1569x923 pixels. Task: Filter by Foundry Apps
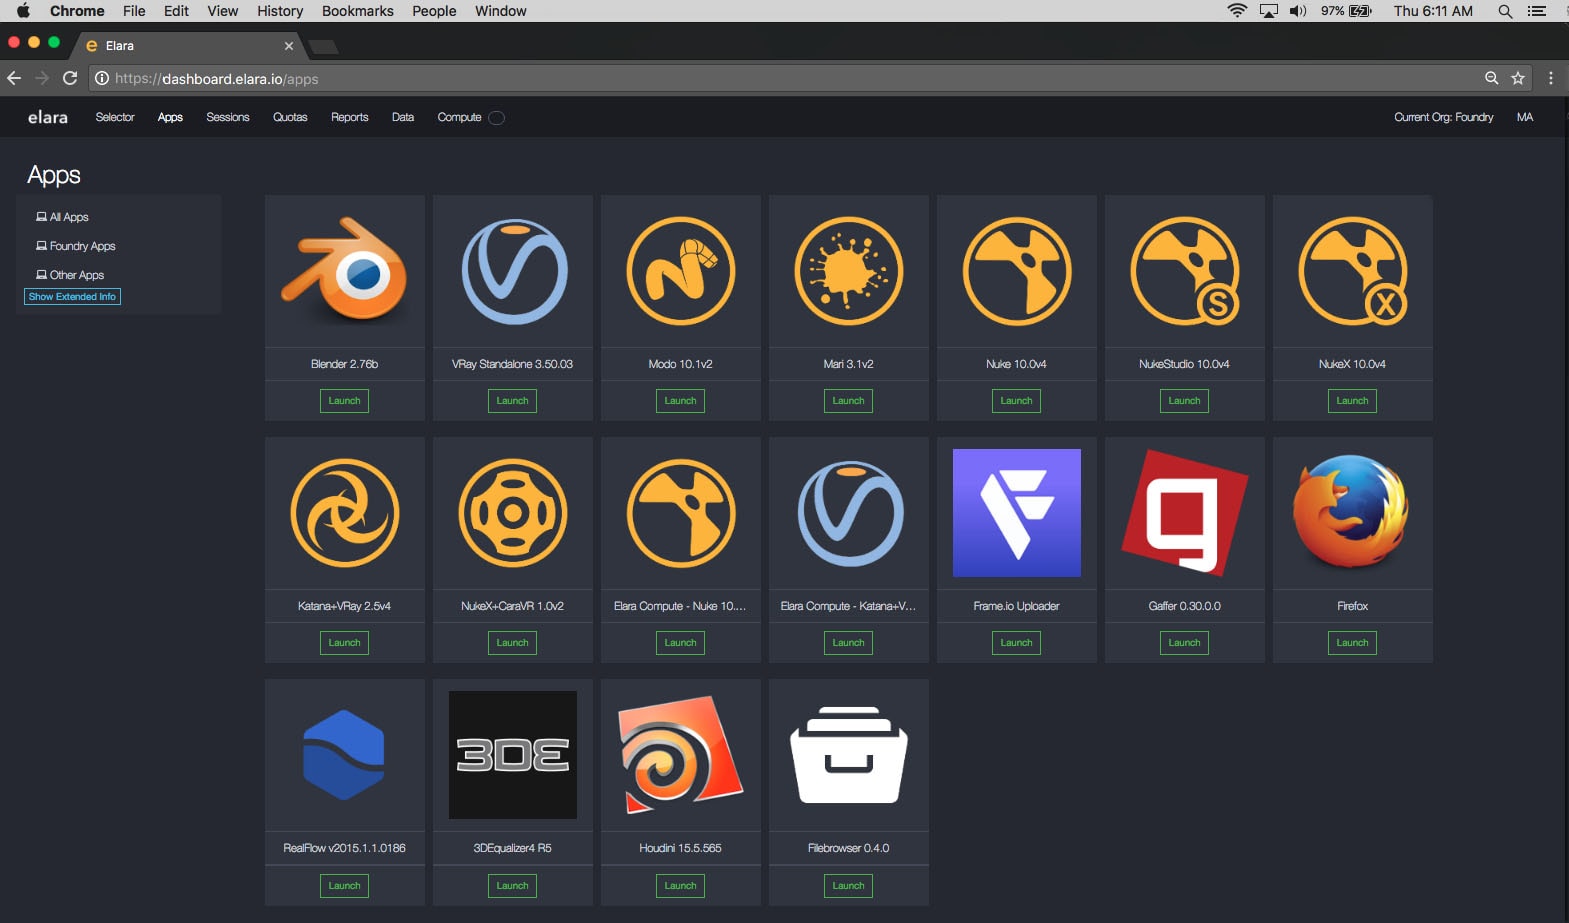tap(76, 246)
